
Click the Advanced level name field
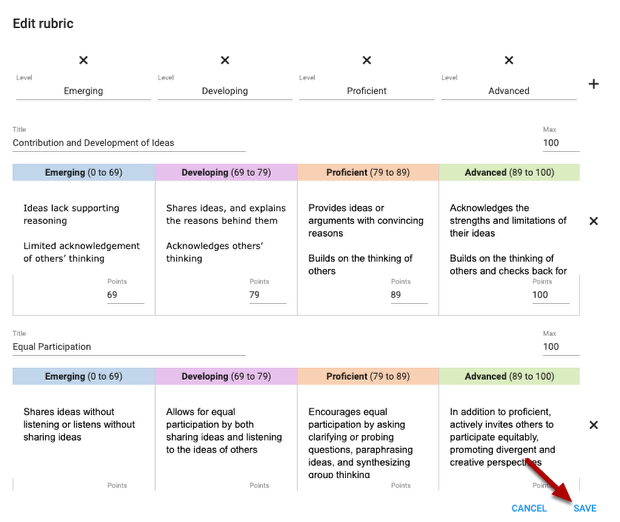(x=509, y=91)
